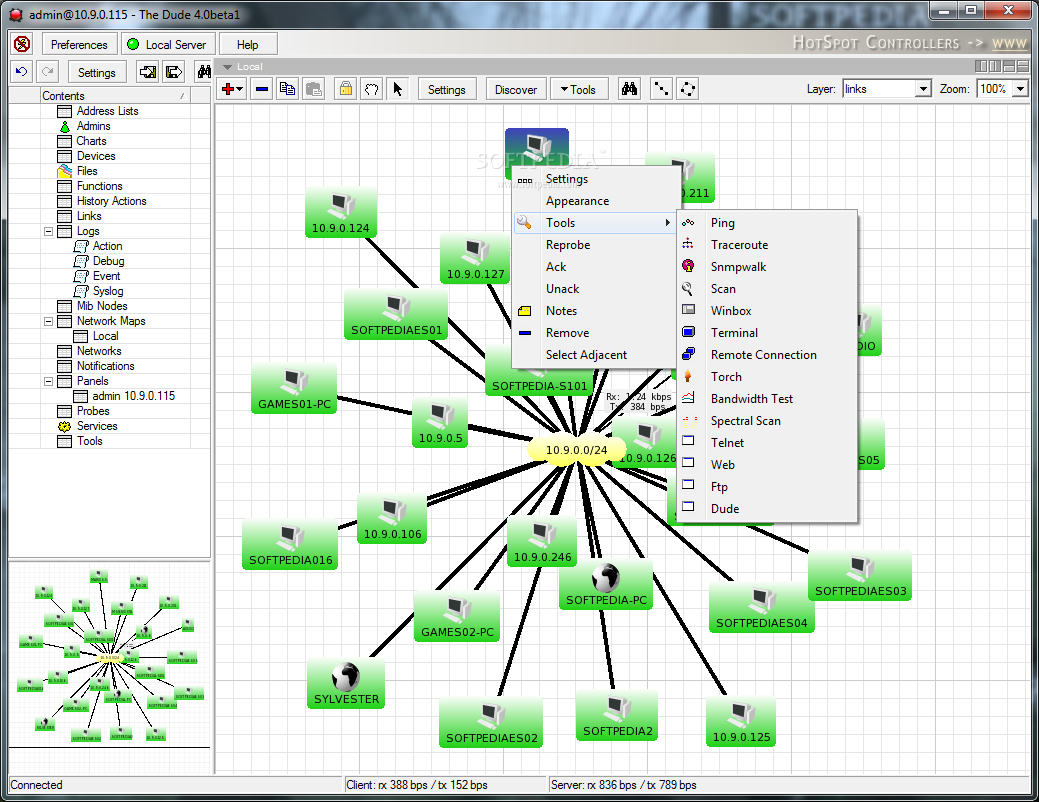Image resolution: width=1039 pixels, height=802 pixels.
Task: Click the red plus add-item icon
Action: click(x=229, y=89)
